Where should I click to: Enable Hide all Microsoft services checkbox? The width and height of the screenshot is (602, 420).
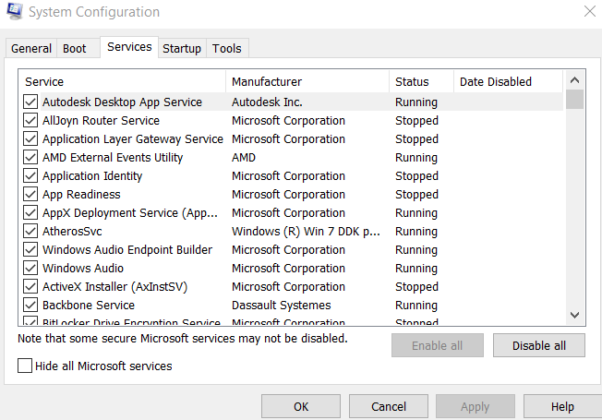(x=25, y=367)
